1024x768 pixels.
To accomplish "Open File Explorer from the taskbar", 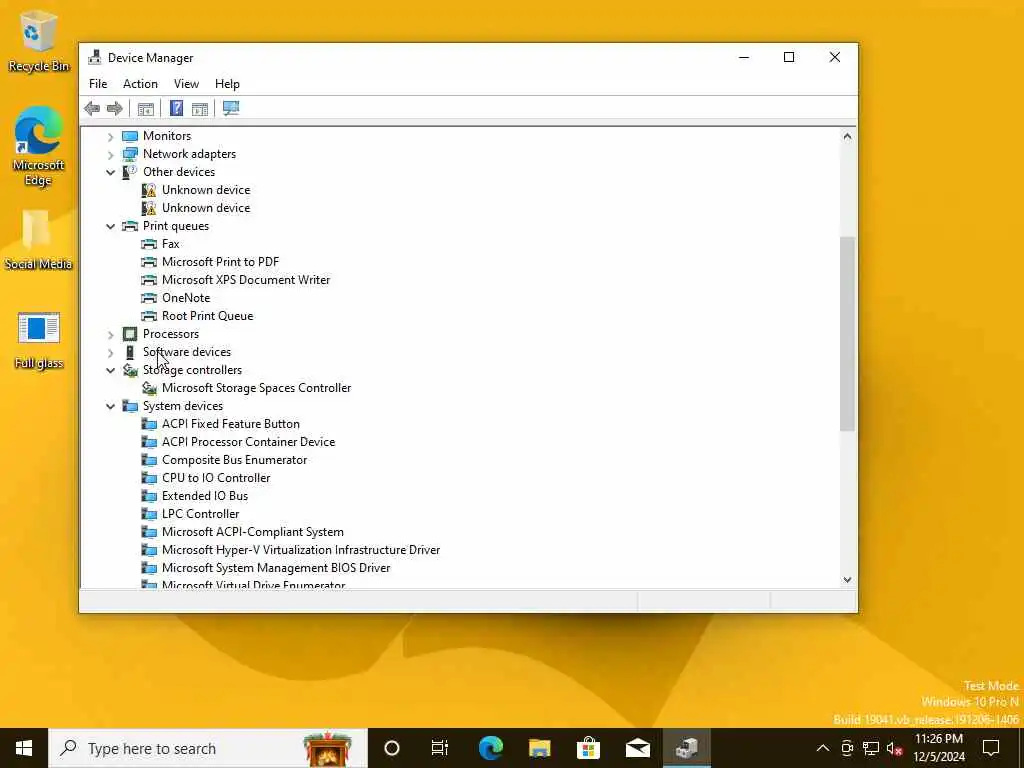I will [x=539, y=748].
